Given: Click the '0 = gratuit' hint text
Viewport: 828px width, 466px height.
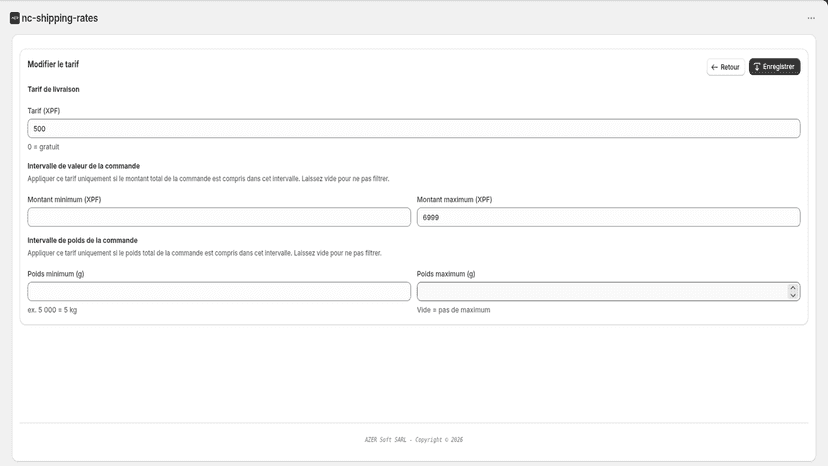Looking at the screenshot, I should click(x=43, y=147).
